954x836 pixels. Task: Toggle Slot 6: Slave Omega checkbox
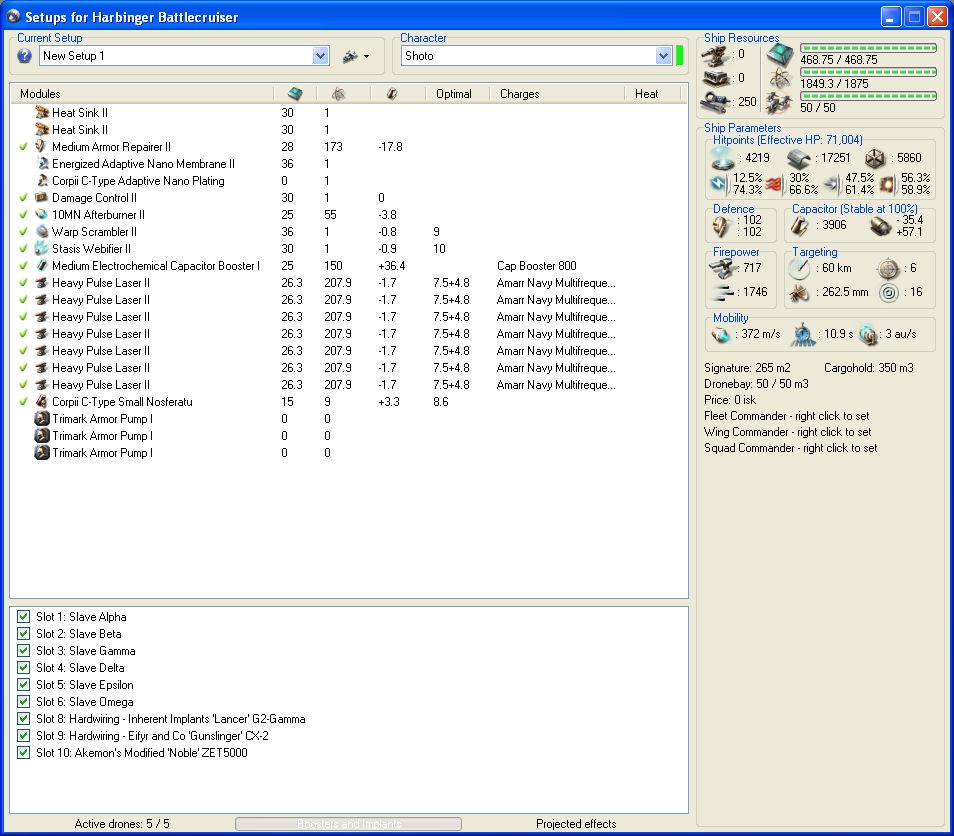[24, 702]
